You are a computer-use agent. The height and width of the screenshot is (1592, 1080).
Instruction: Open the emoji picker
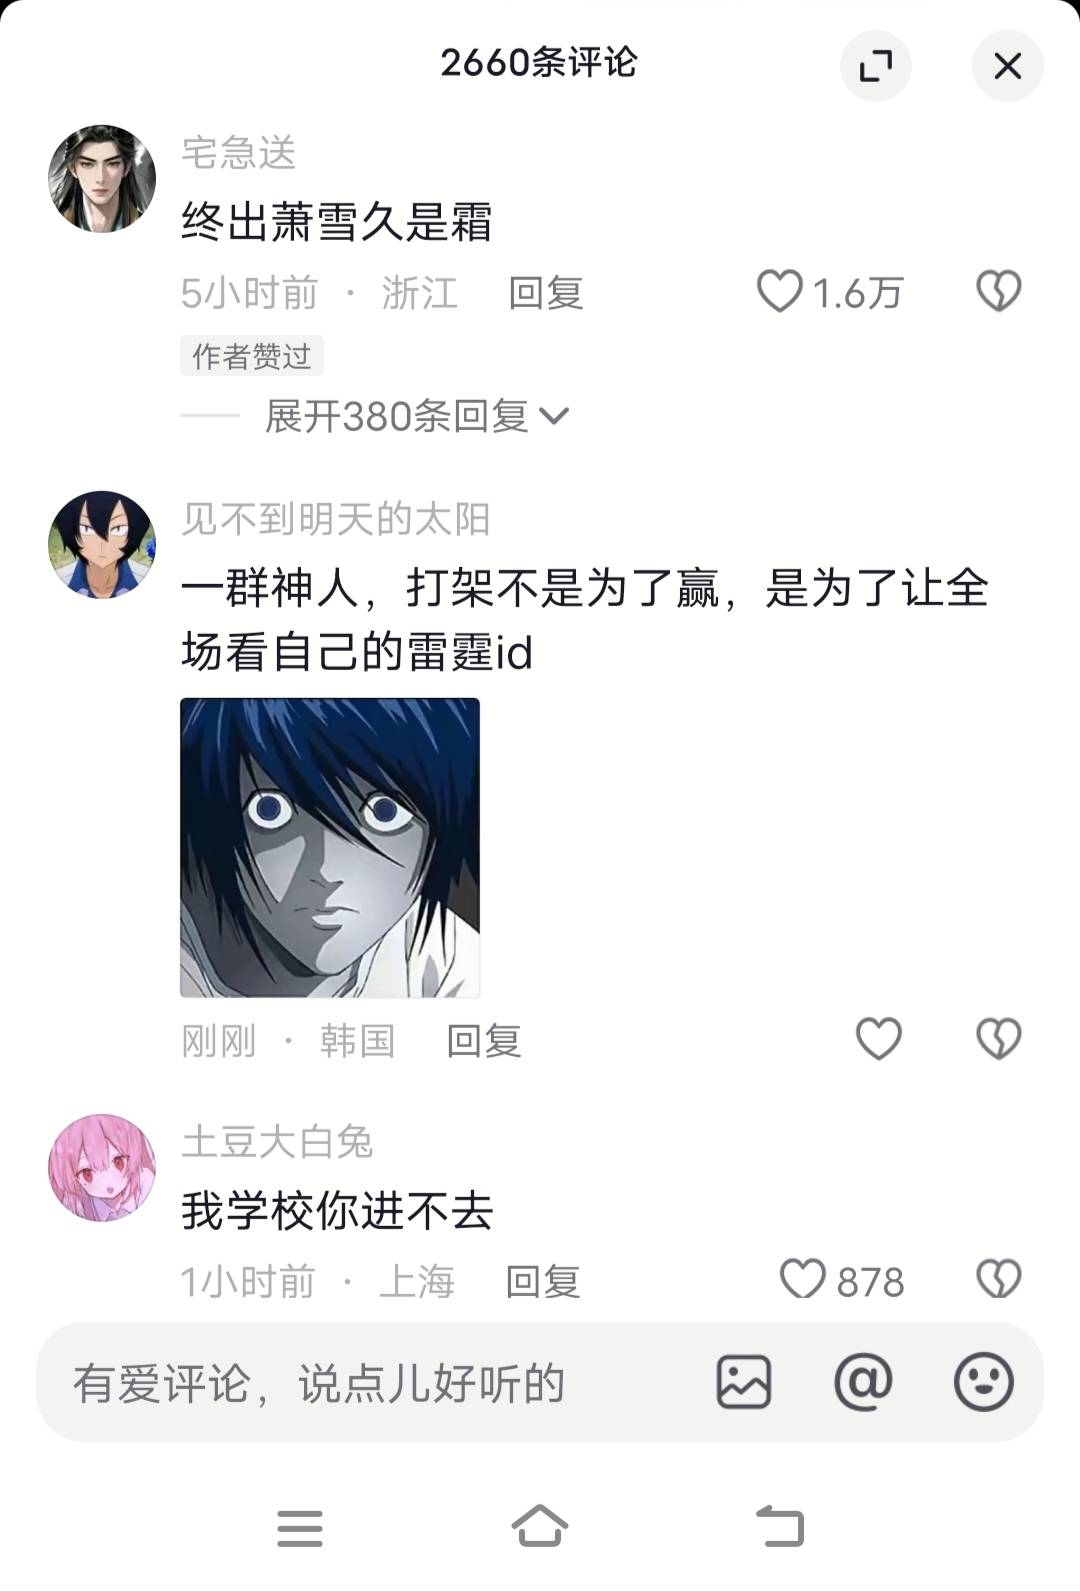(x=984, y=1383)
